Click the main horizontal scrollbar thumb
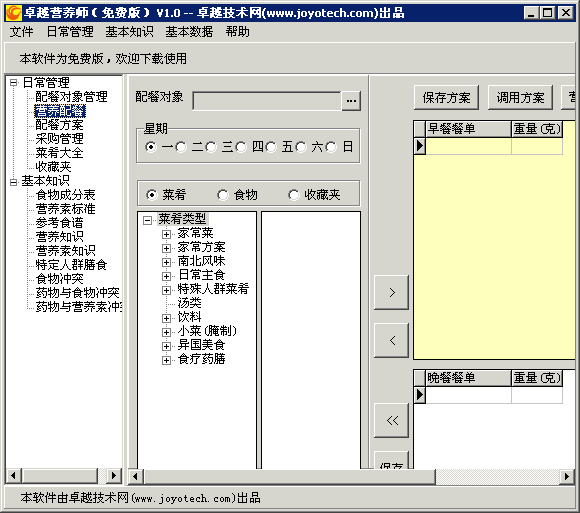The image size is (580, 513). (x=289, y=476)
